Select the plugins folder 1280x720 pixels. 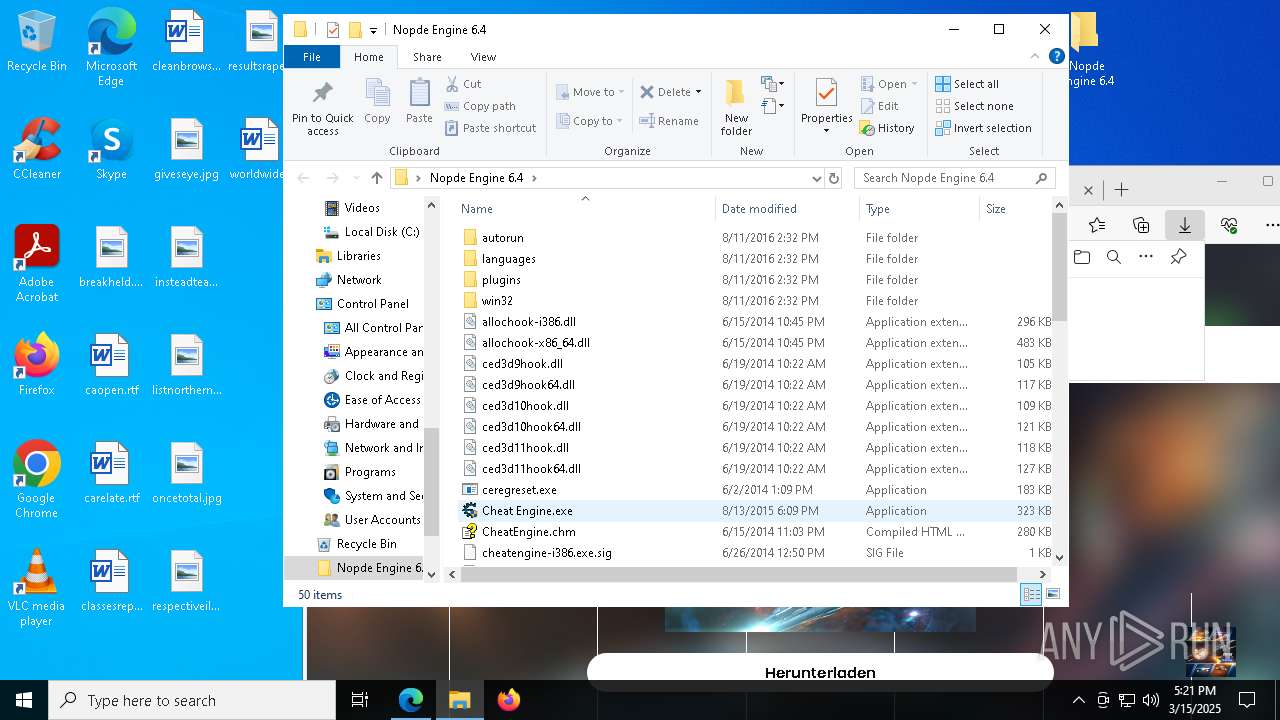pos(501,280)
